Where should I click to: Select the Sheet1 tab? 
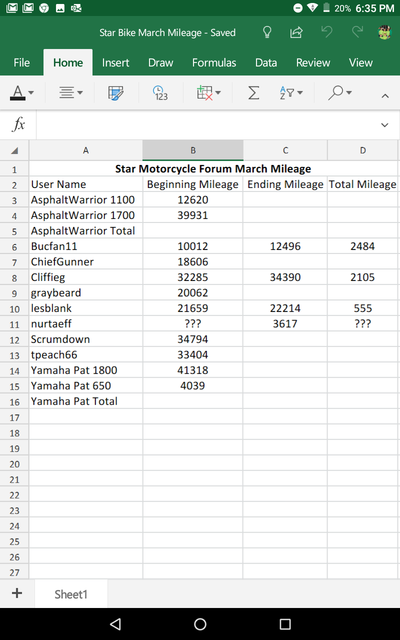point(71,594)
